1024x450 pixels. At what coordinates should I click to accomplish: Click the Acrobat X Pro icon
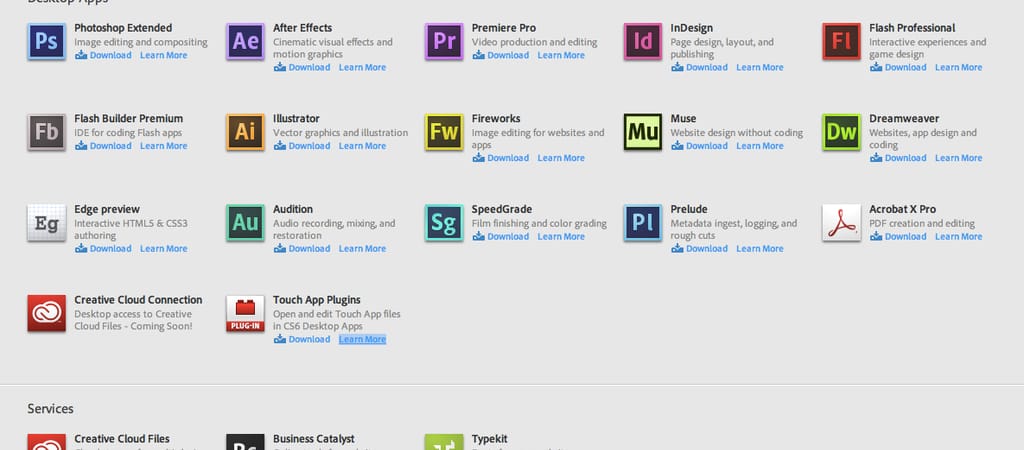[x=841, y=223]
